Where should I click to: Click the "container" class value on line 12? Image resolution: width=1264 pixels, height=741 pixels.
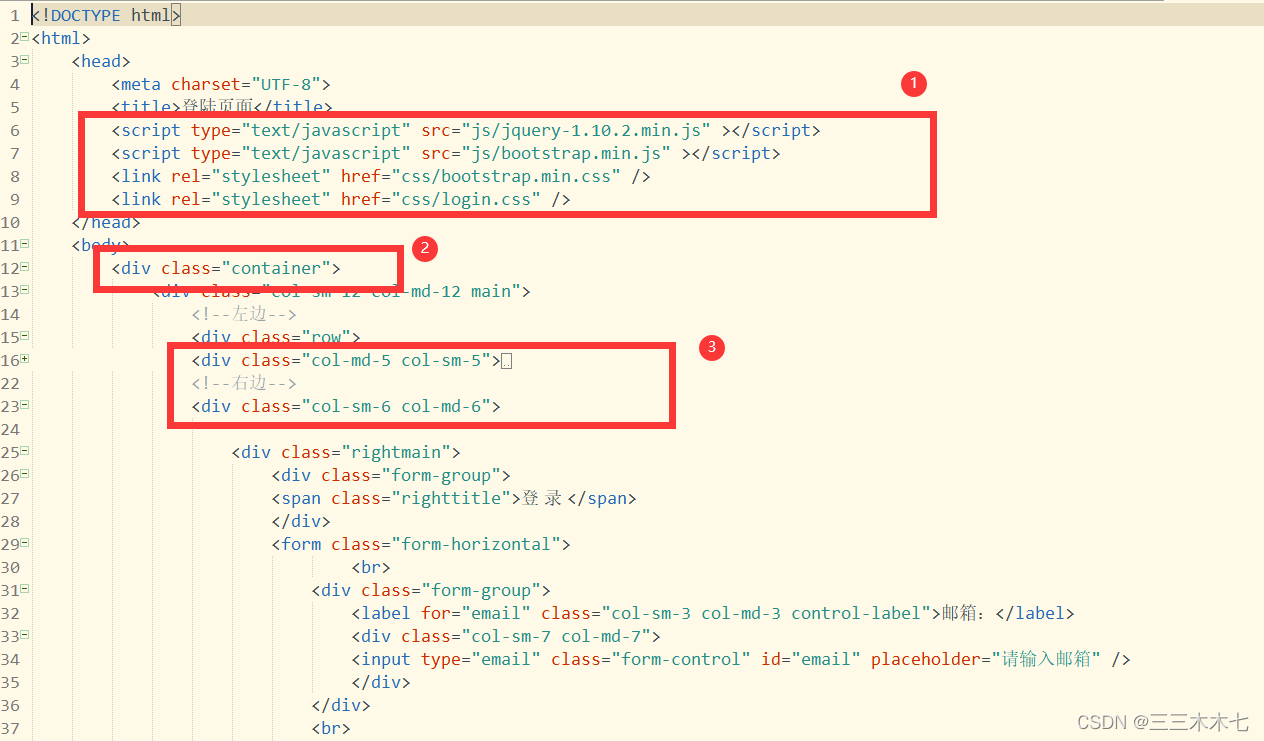276,268
